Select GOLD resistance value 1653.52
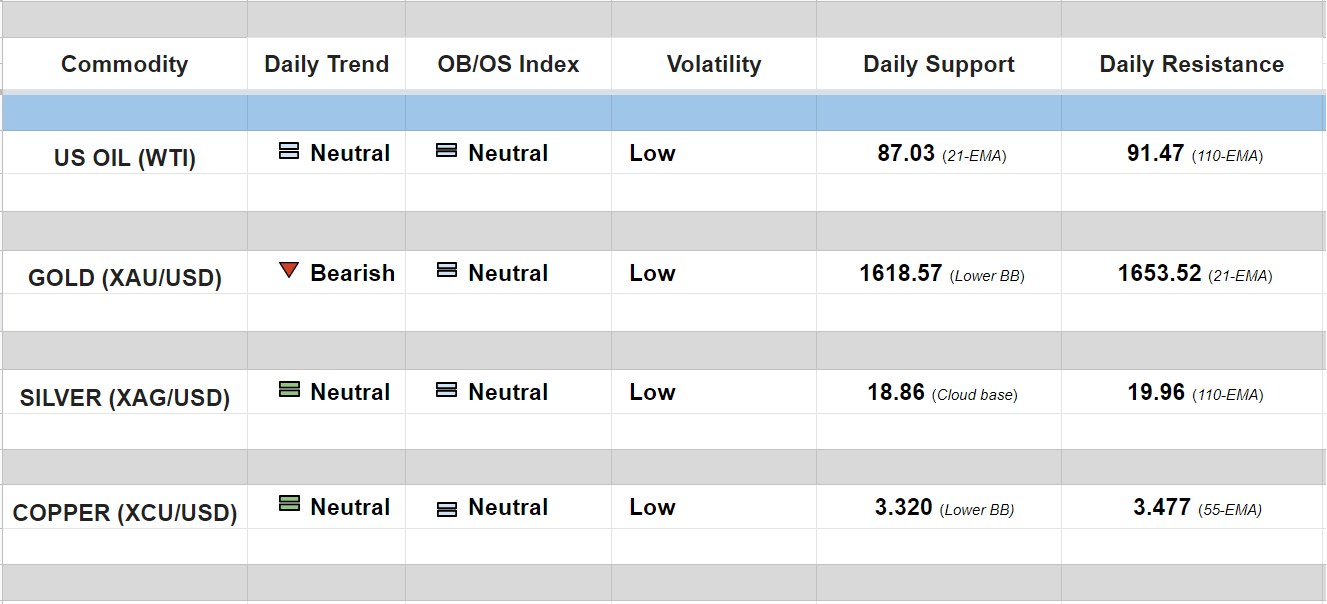Screen dimensions: 1327x604 (1160, 273)
